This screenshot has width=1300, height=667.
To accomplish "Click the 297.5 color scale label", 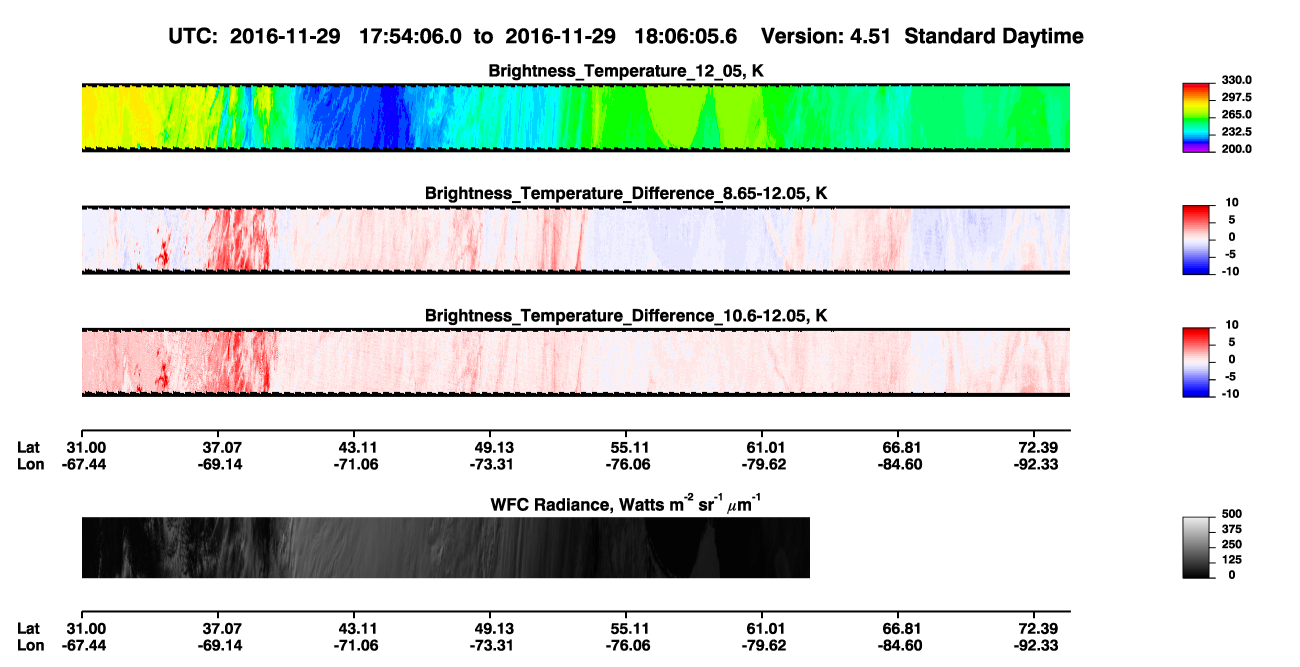I will tap(1238, 97).
